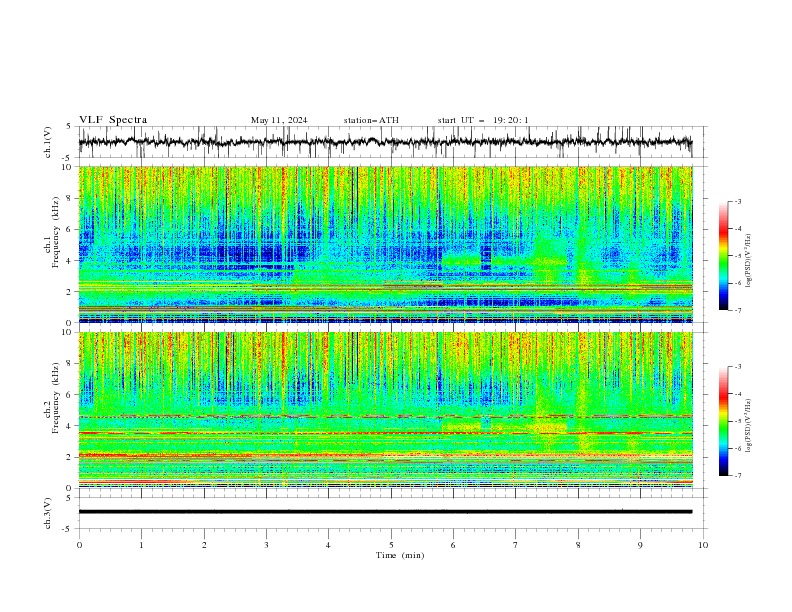Screen dimensions: 792x612
Task: Click time axis tick label "6"
Action: click(x=453, y=545)
